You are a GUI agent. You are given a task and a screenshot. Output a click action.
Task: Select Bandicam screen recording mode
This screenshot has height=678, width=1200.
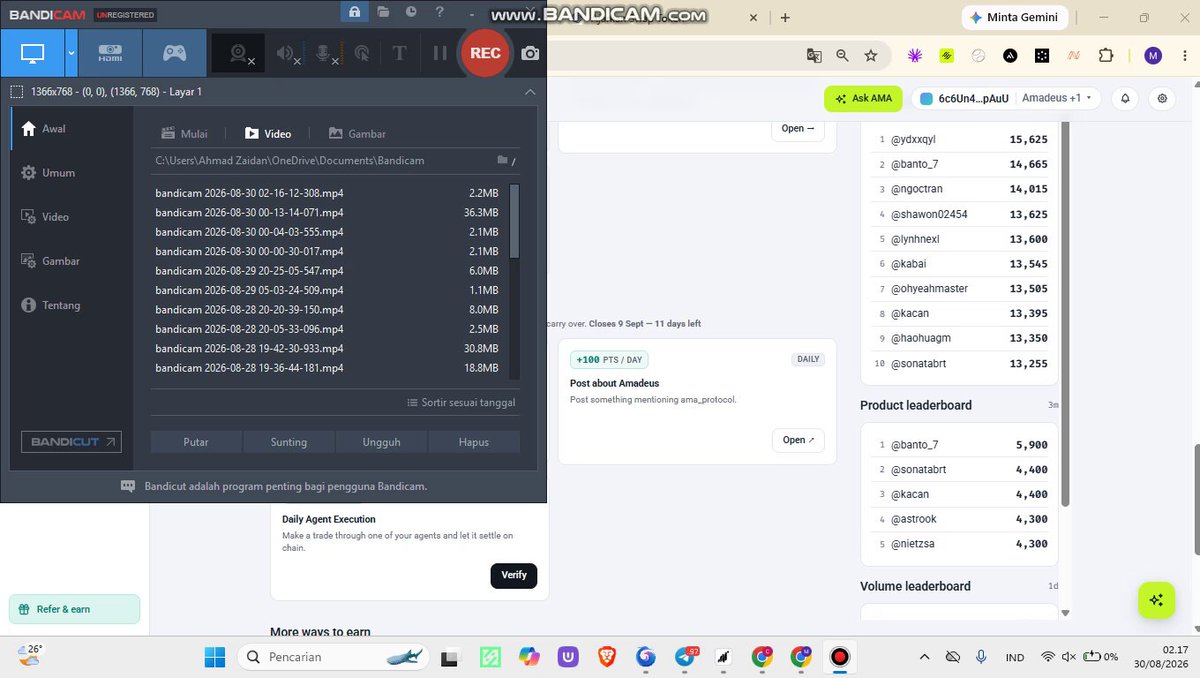tap(33, 53)
